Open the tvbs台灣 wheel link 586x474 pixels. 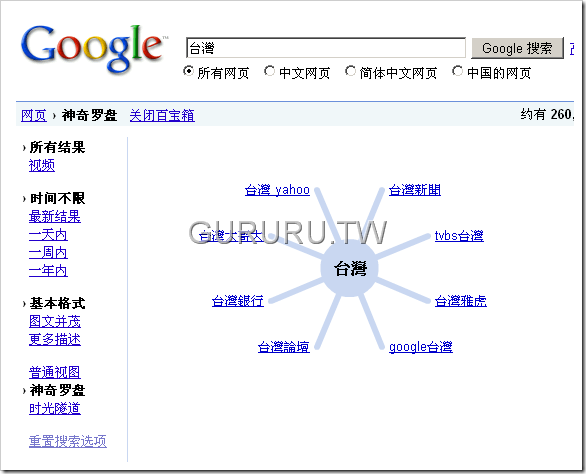[x=459, y=236]
